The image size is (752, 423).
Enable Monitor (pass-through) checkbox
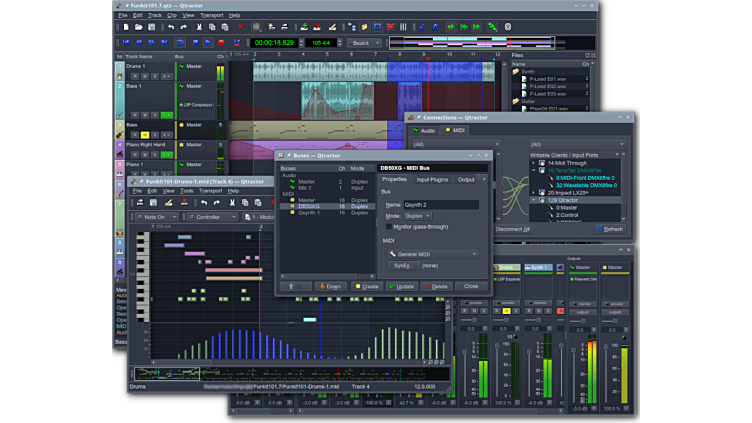pos(387,227)
